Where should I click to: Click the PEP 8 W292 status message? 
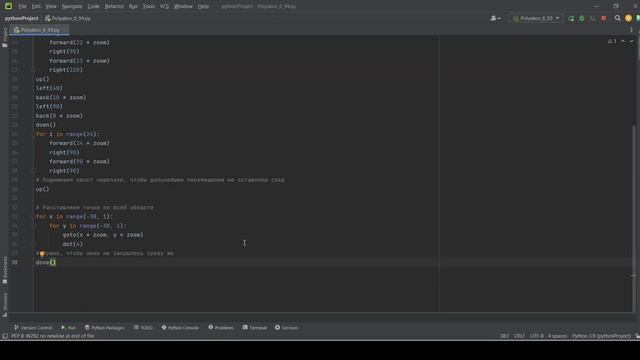tap(53, 336)
